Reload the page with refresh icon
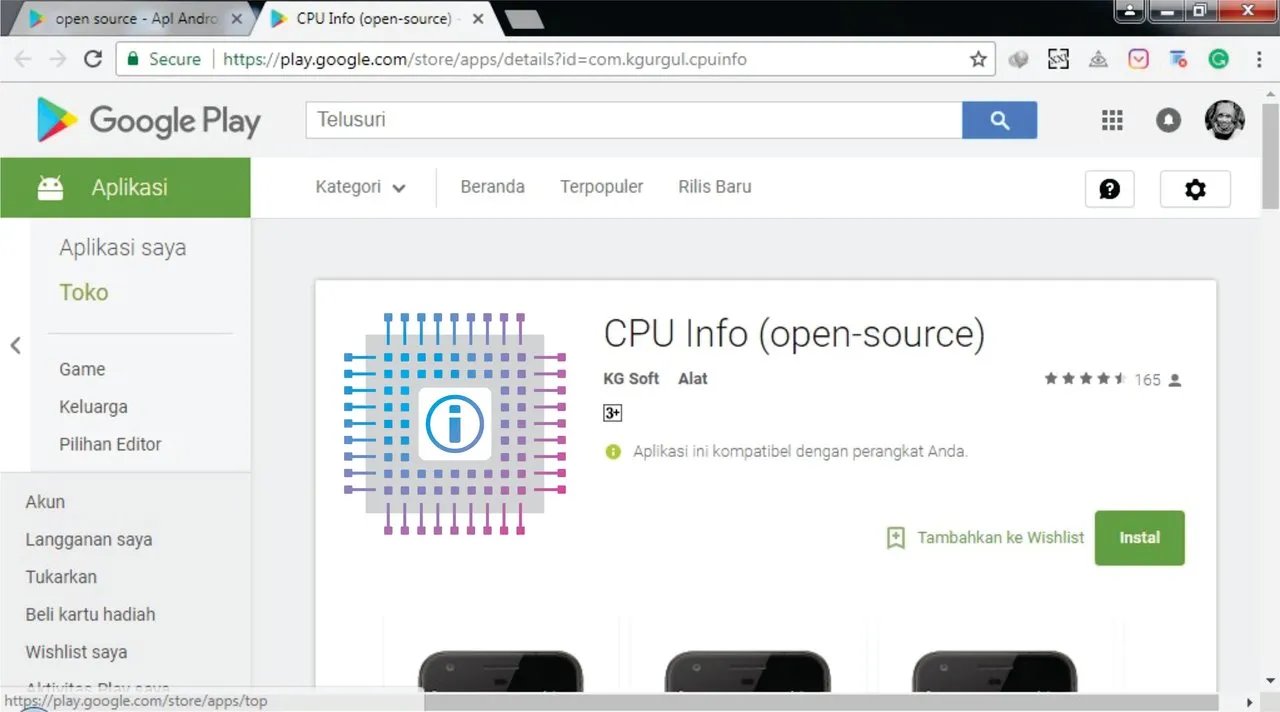Viewport: 1280px width, 712px height. click(93, 59)
